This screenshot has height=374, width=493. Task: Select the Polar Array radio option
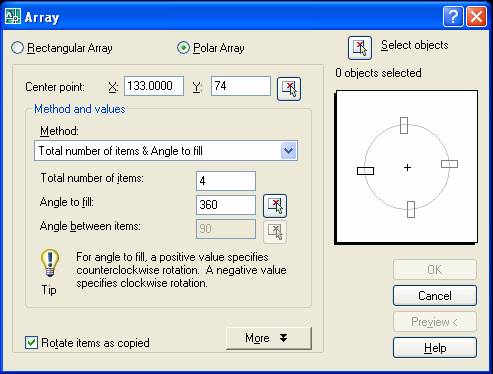[211, 48]
